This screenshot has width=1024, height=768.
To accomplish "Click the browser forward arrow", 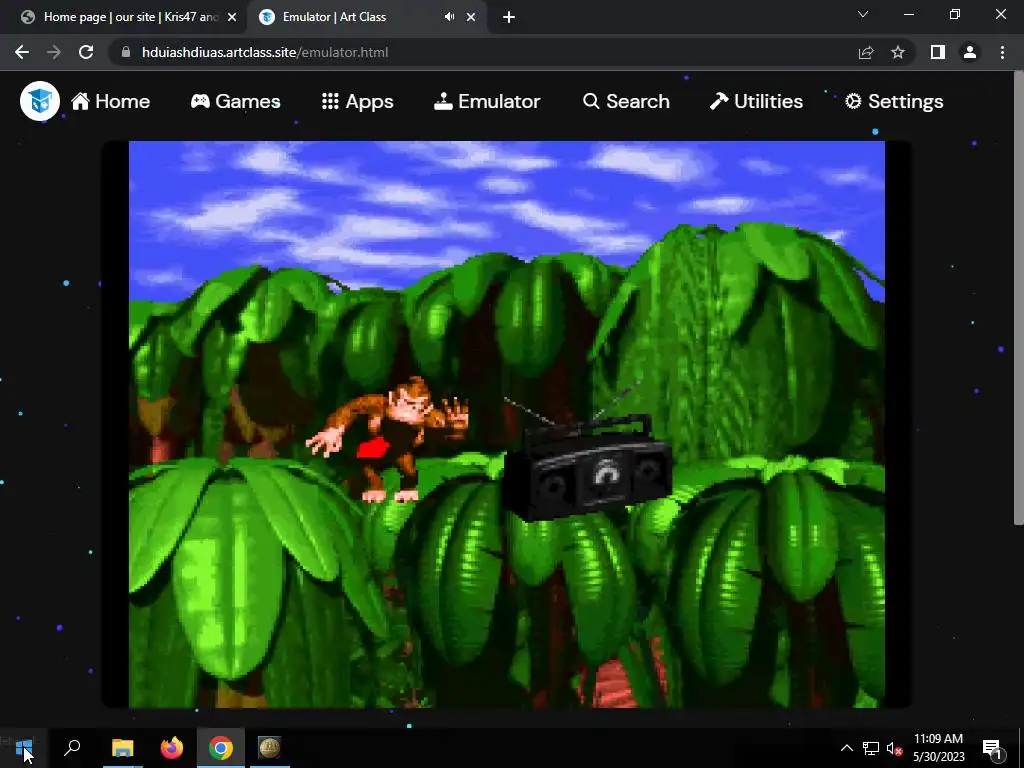I will tap(54, 52).
